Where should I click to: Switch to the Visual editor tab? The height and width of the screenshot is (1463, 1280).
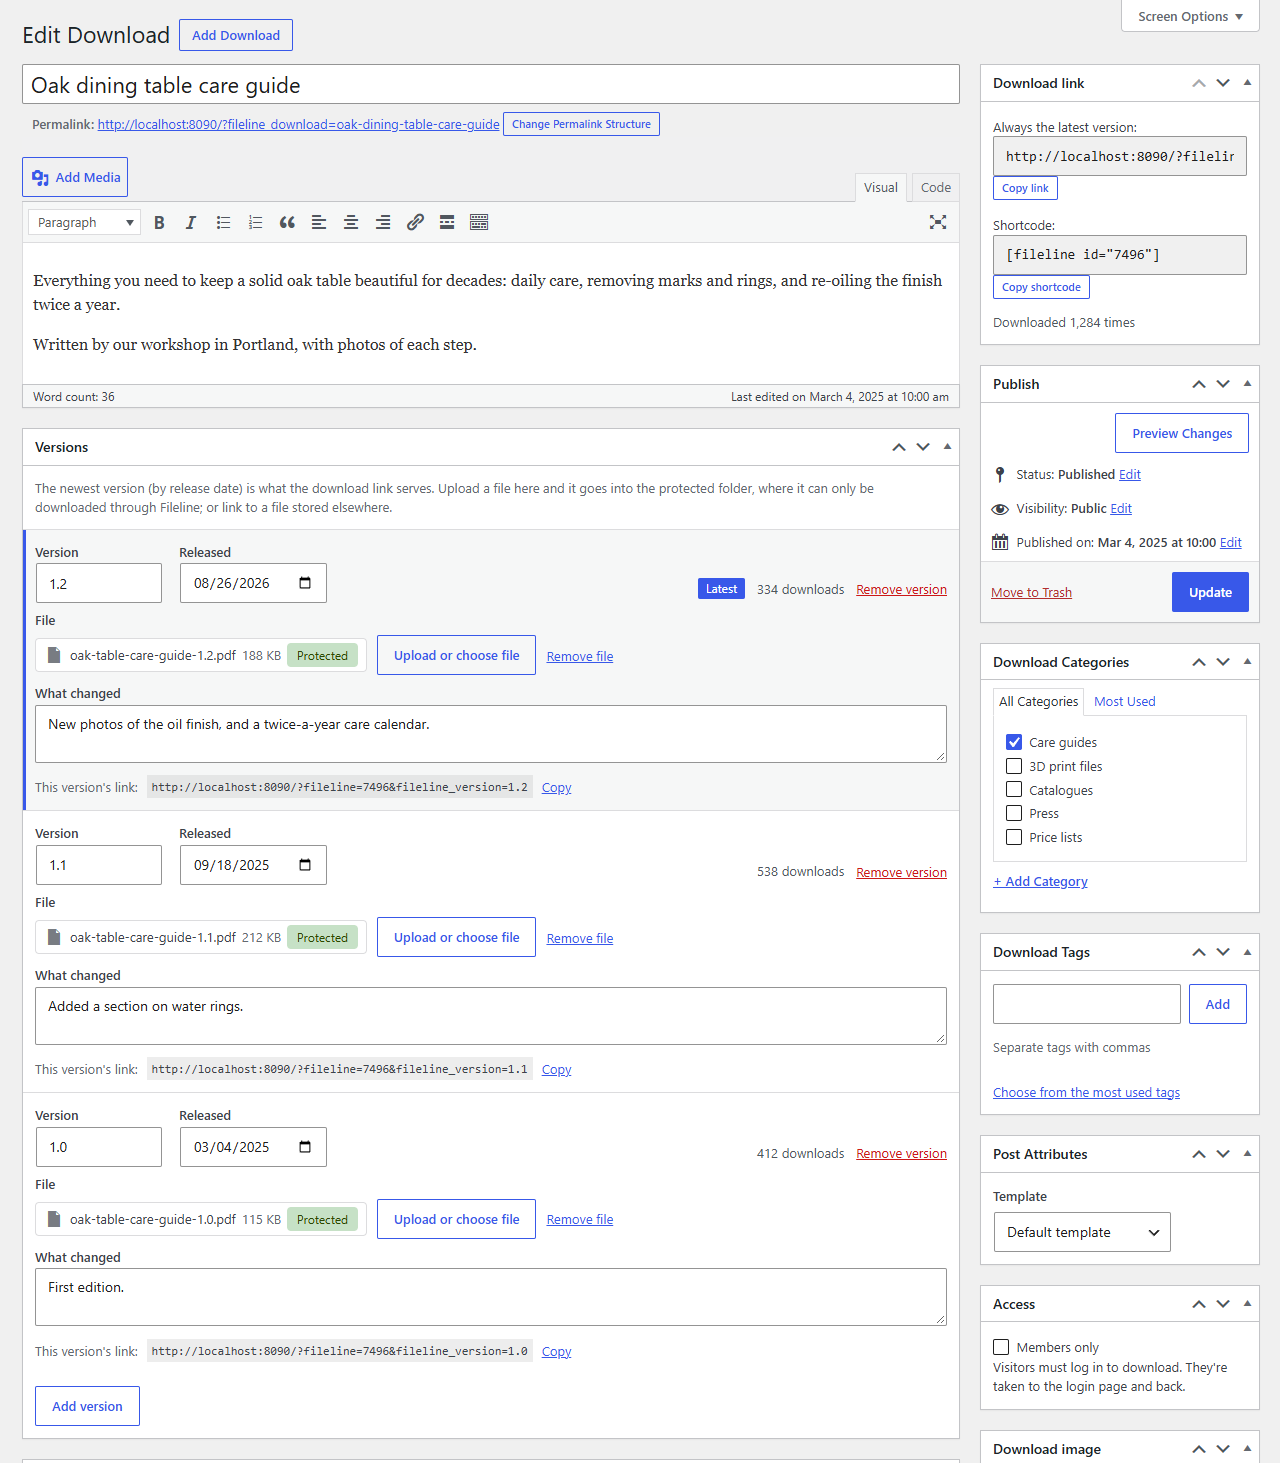click(x=881, y=187)
